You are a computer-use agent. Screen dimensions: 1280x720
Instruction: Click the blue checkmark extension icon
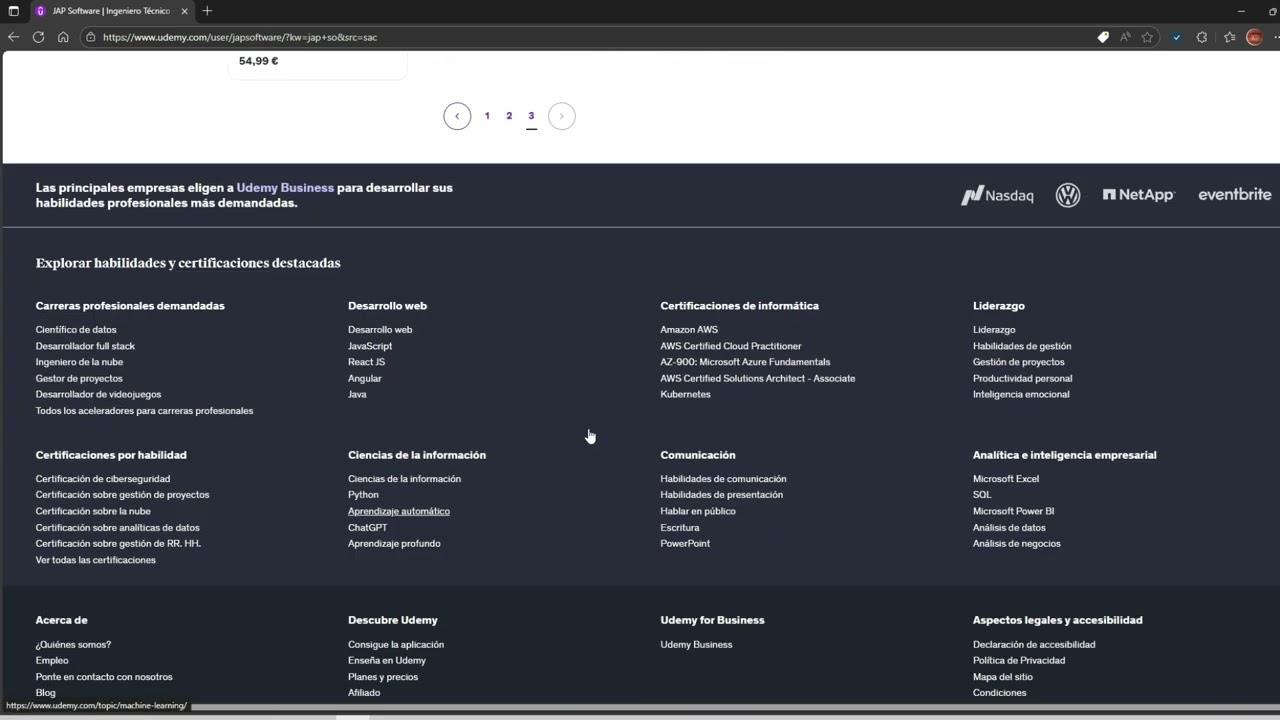pos(1176,37)
